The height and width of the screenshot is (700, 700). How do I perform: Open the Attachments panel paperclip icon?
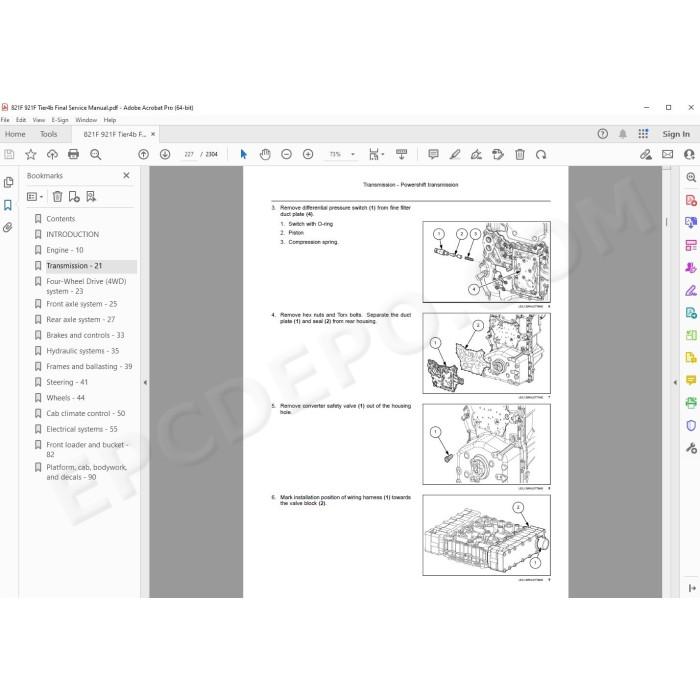coord(8,228)
